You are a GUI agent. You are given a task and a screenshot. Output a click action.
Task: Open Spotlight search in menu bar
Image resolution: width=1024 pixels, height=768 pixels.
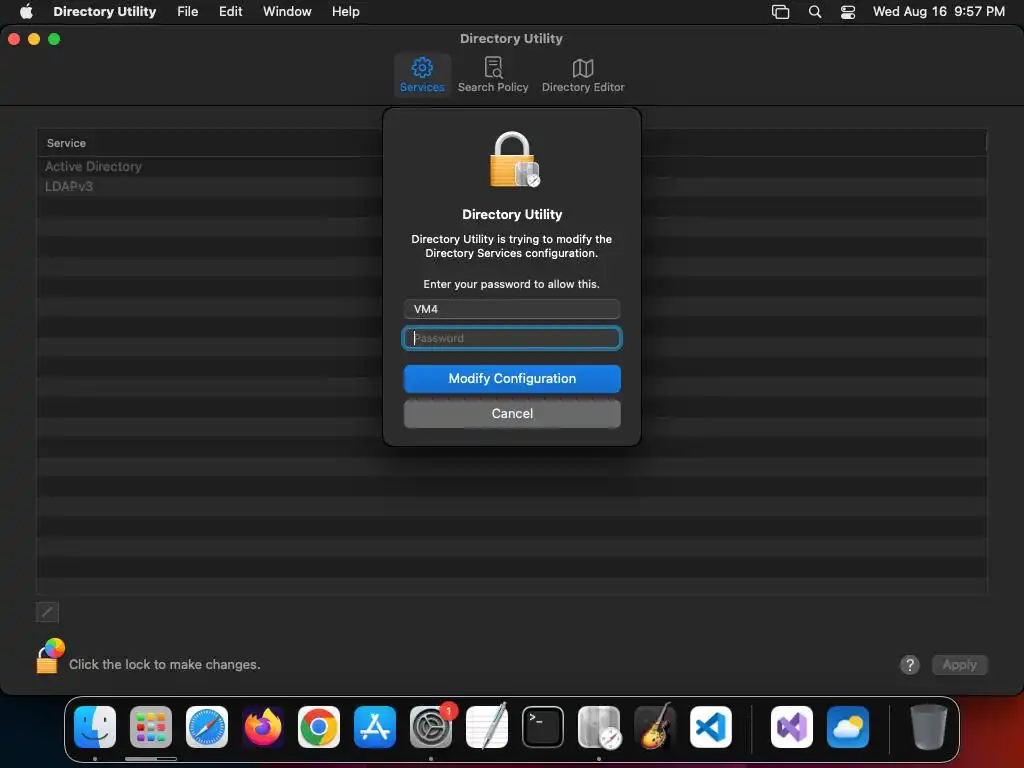tap(815, 12)
